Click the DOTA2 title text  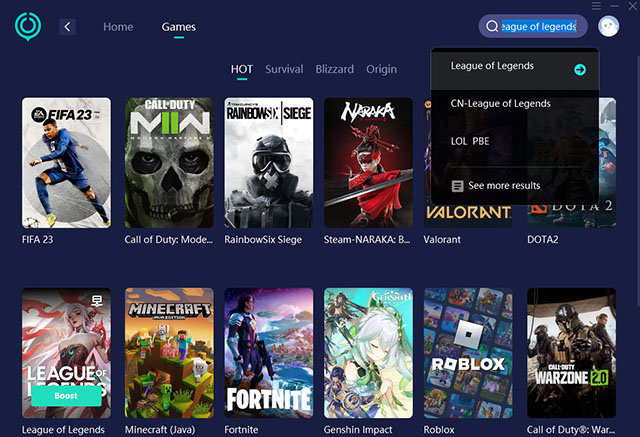[x=542, y=240]
